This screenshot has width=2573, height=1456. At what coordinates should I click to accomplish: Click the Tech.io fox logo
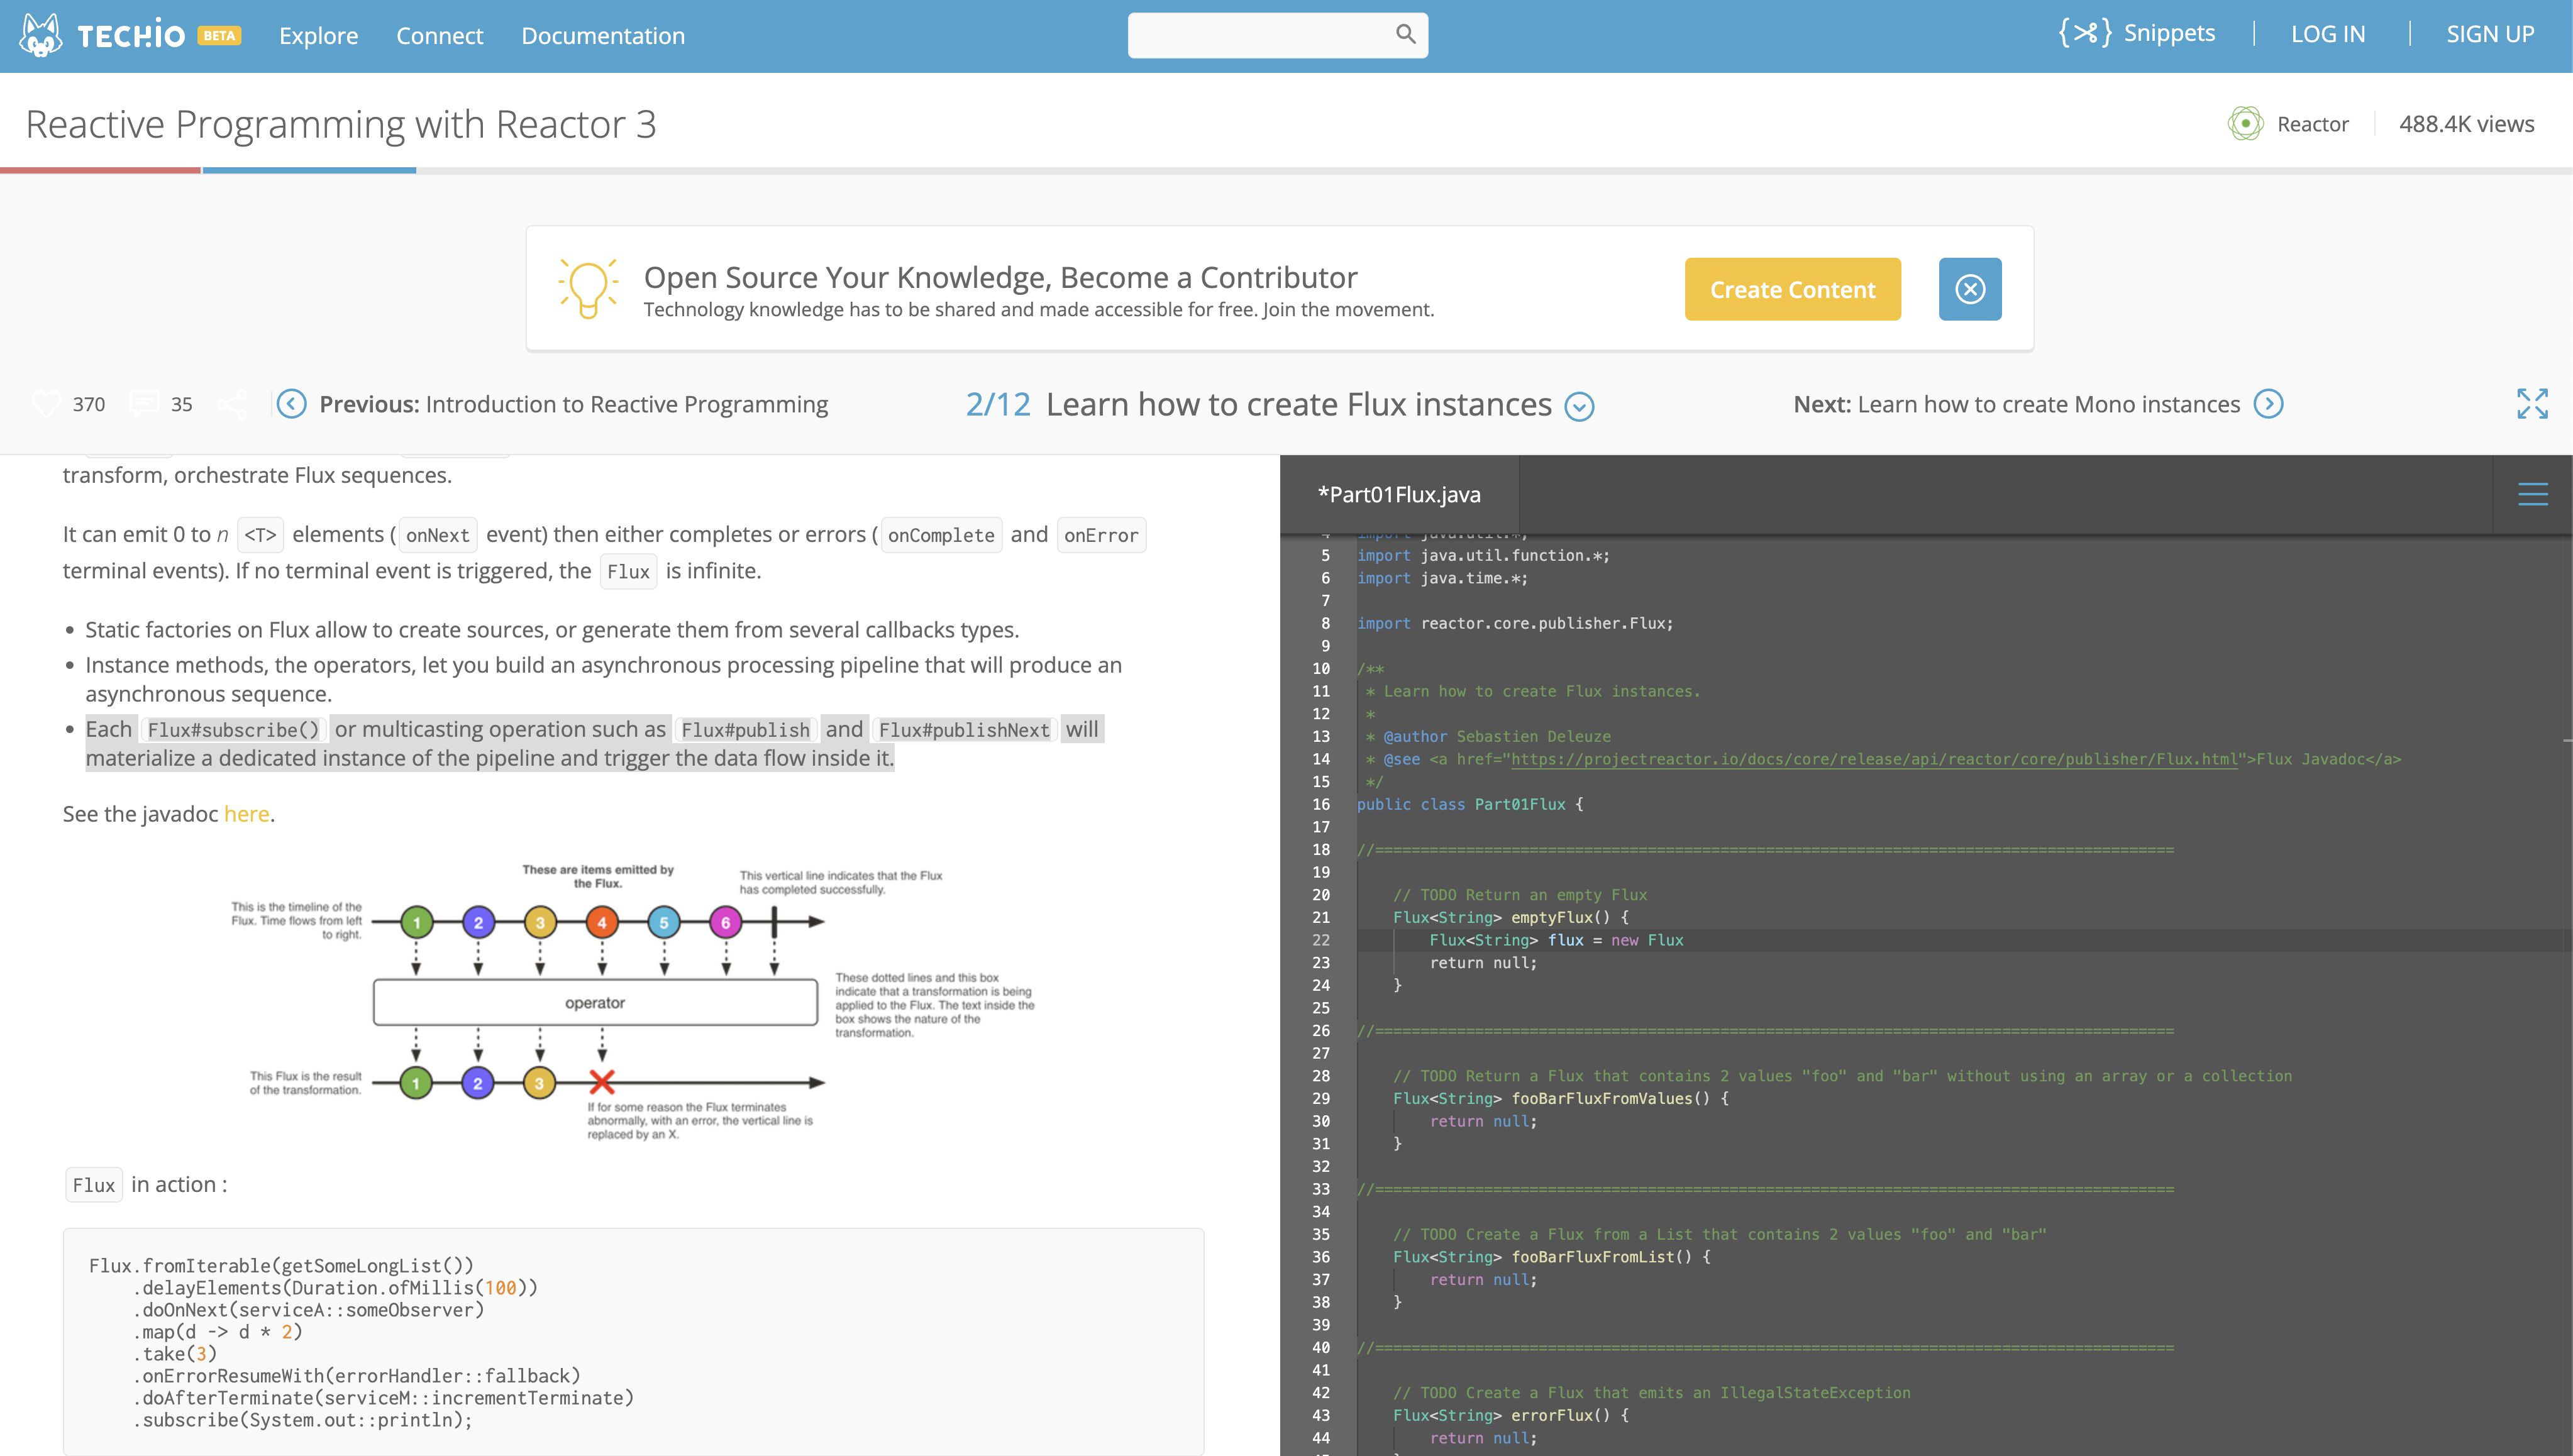(41, 35)
